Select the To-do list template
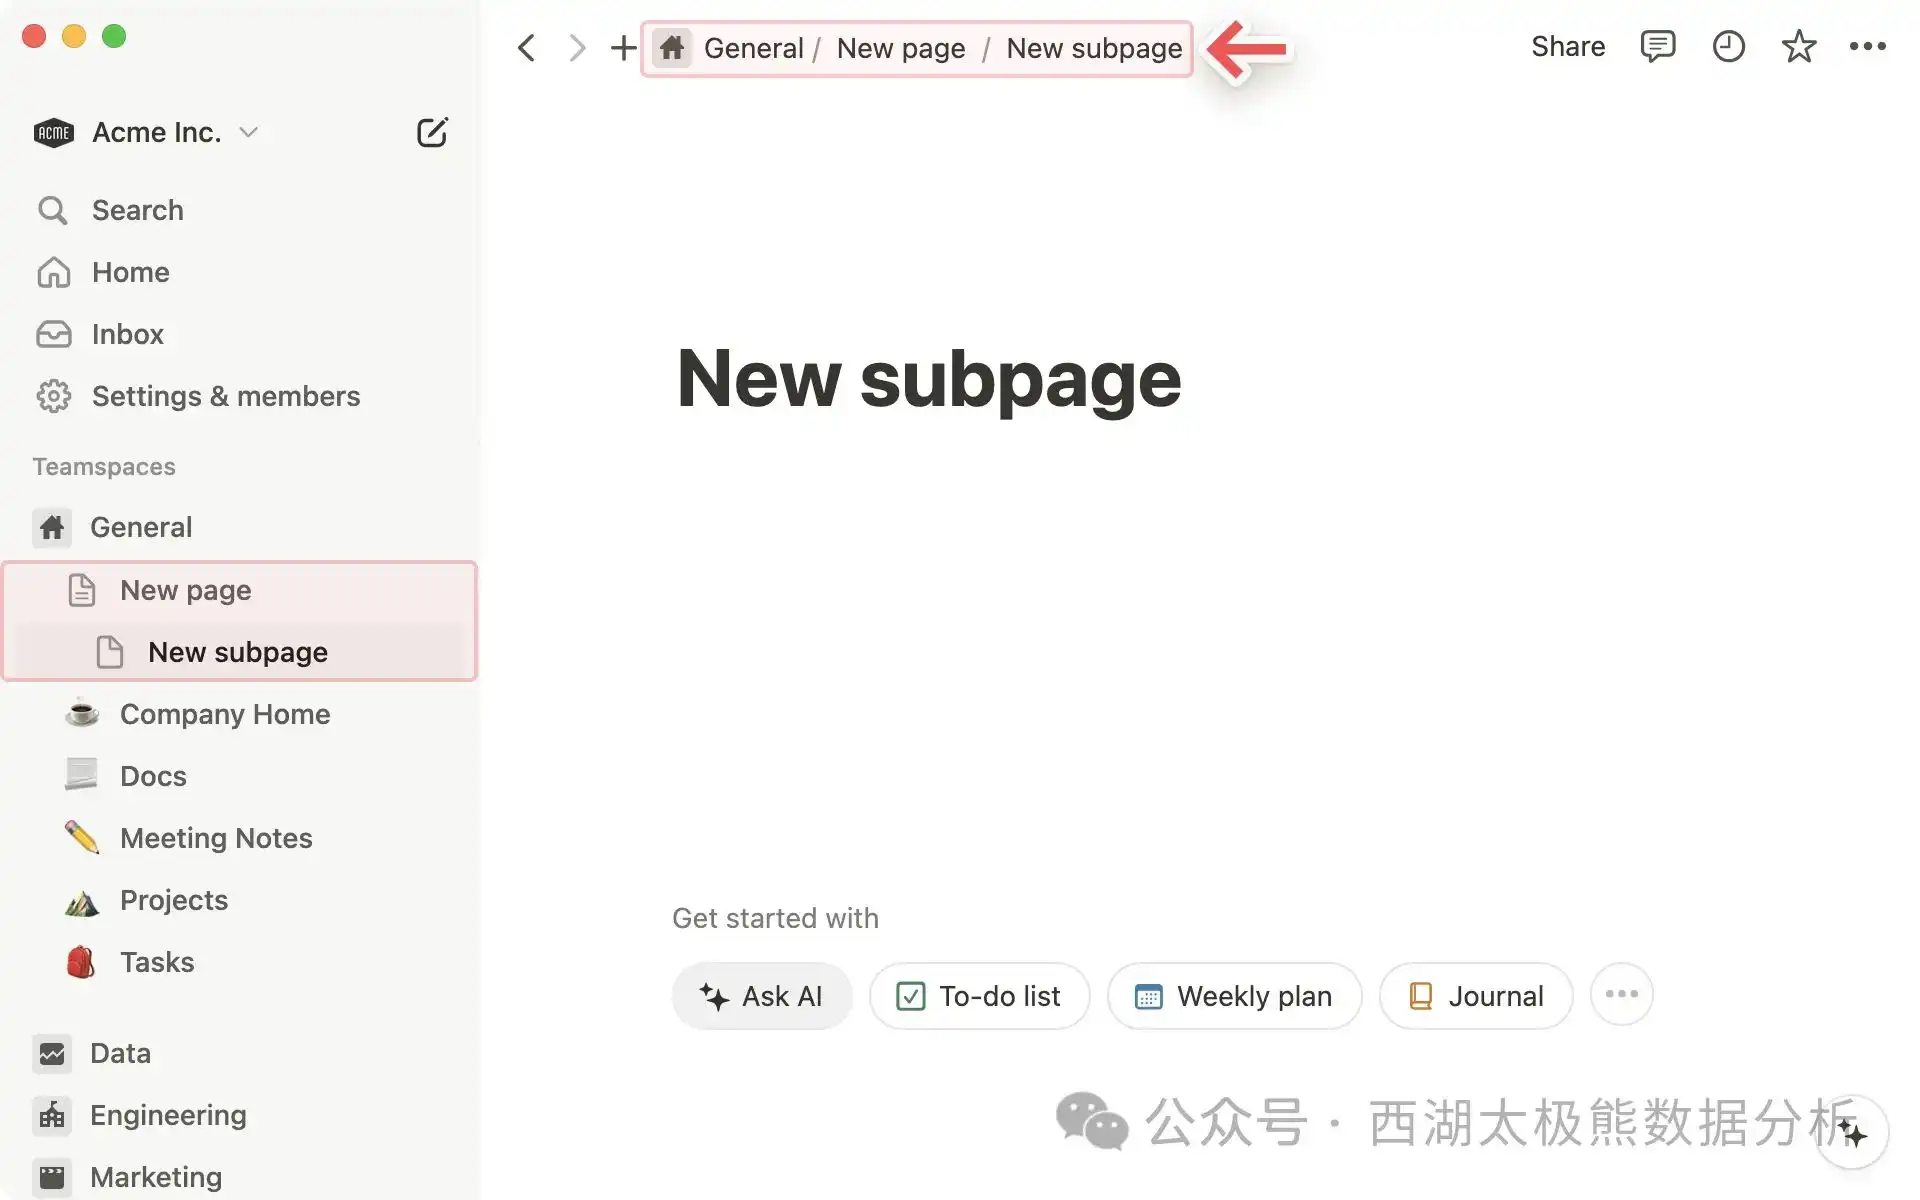The image size is (1920, 1200). [x=979, y=996]
